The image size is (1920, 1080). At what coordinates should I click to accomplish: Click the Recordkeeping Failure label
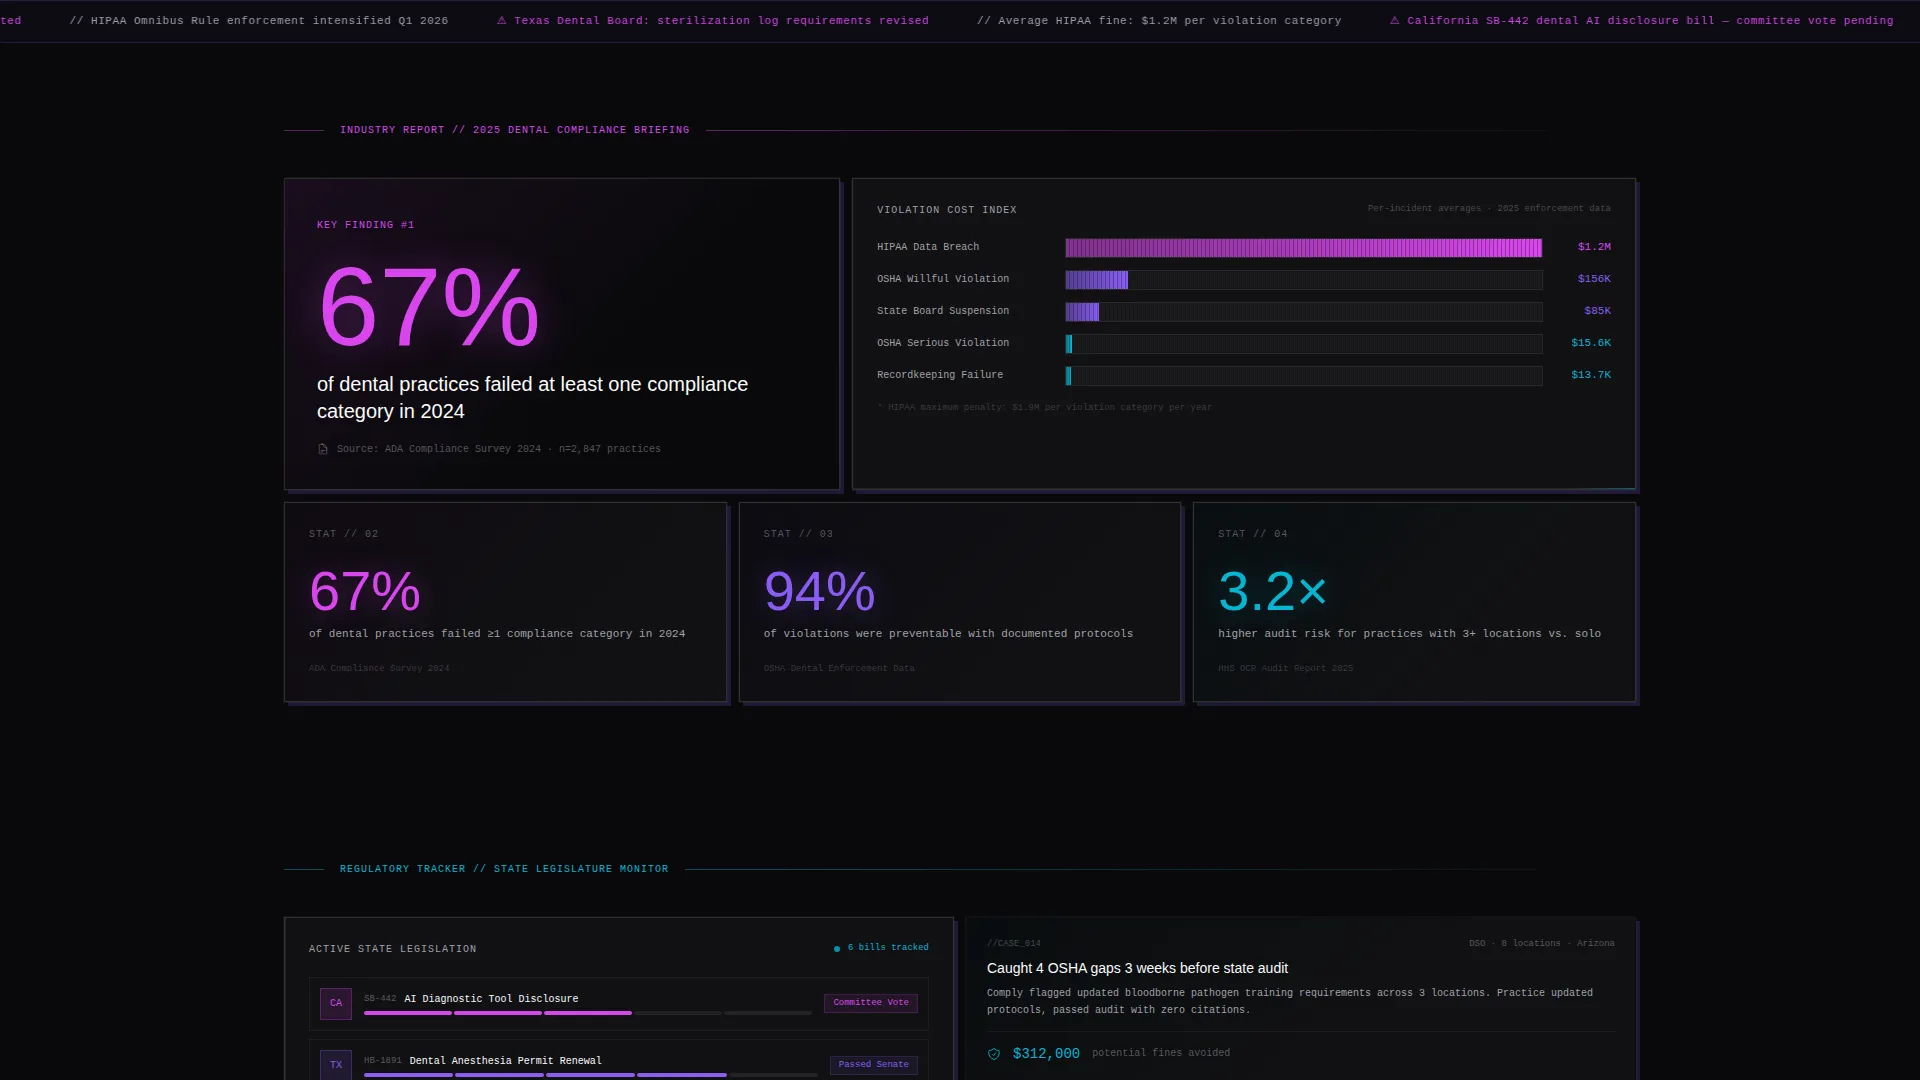click(940, 375)
